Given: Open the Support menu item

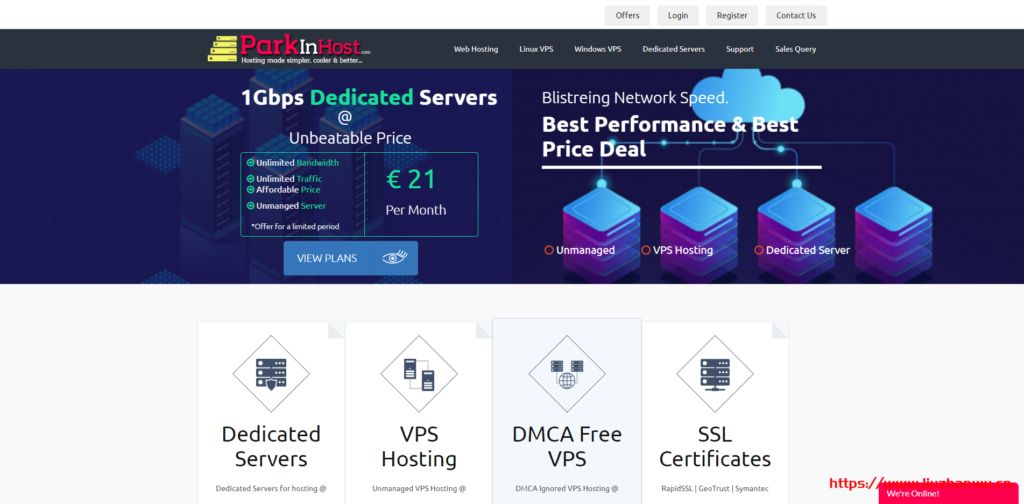Looking at the screenshot, I should [x=740, y=49].
